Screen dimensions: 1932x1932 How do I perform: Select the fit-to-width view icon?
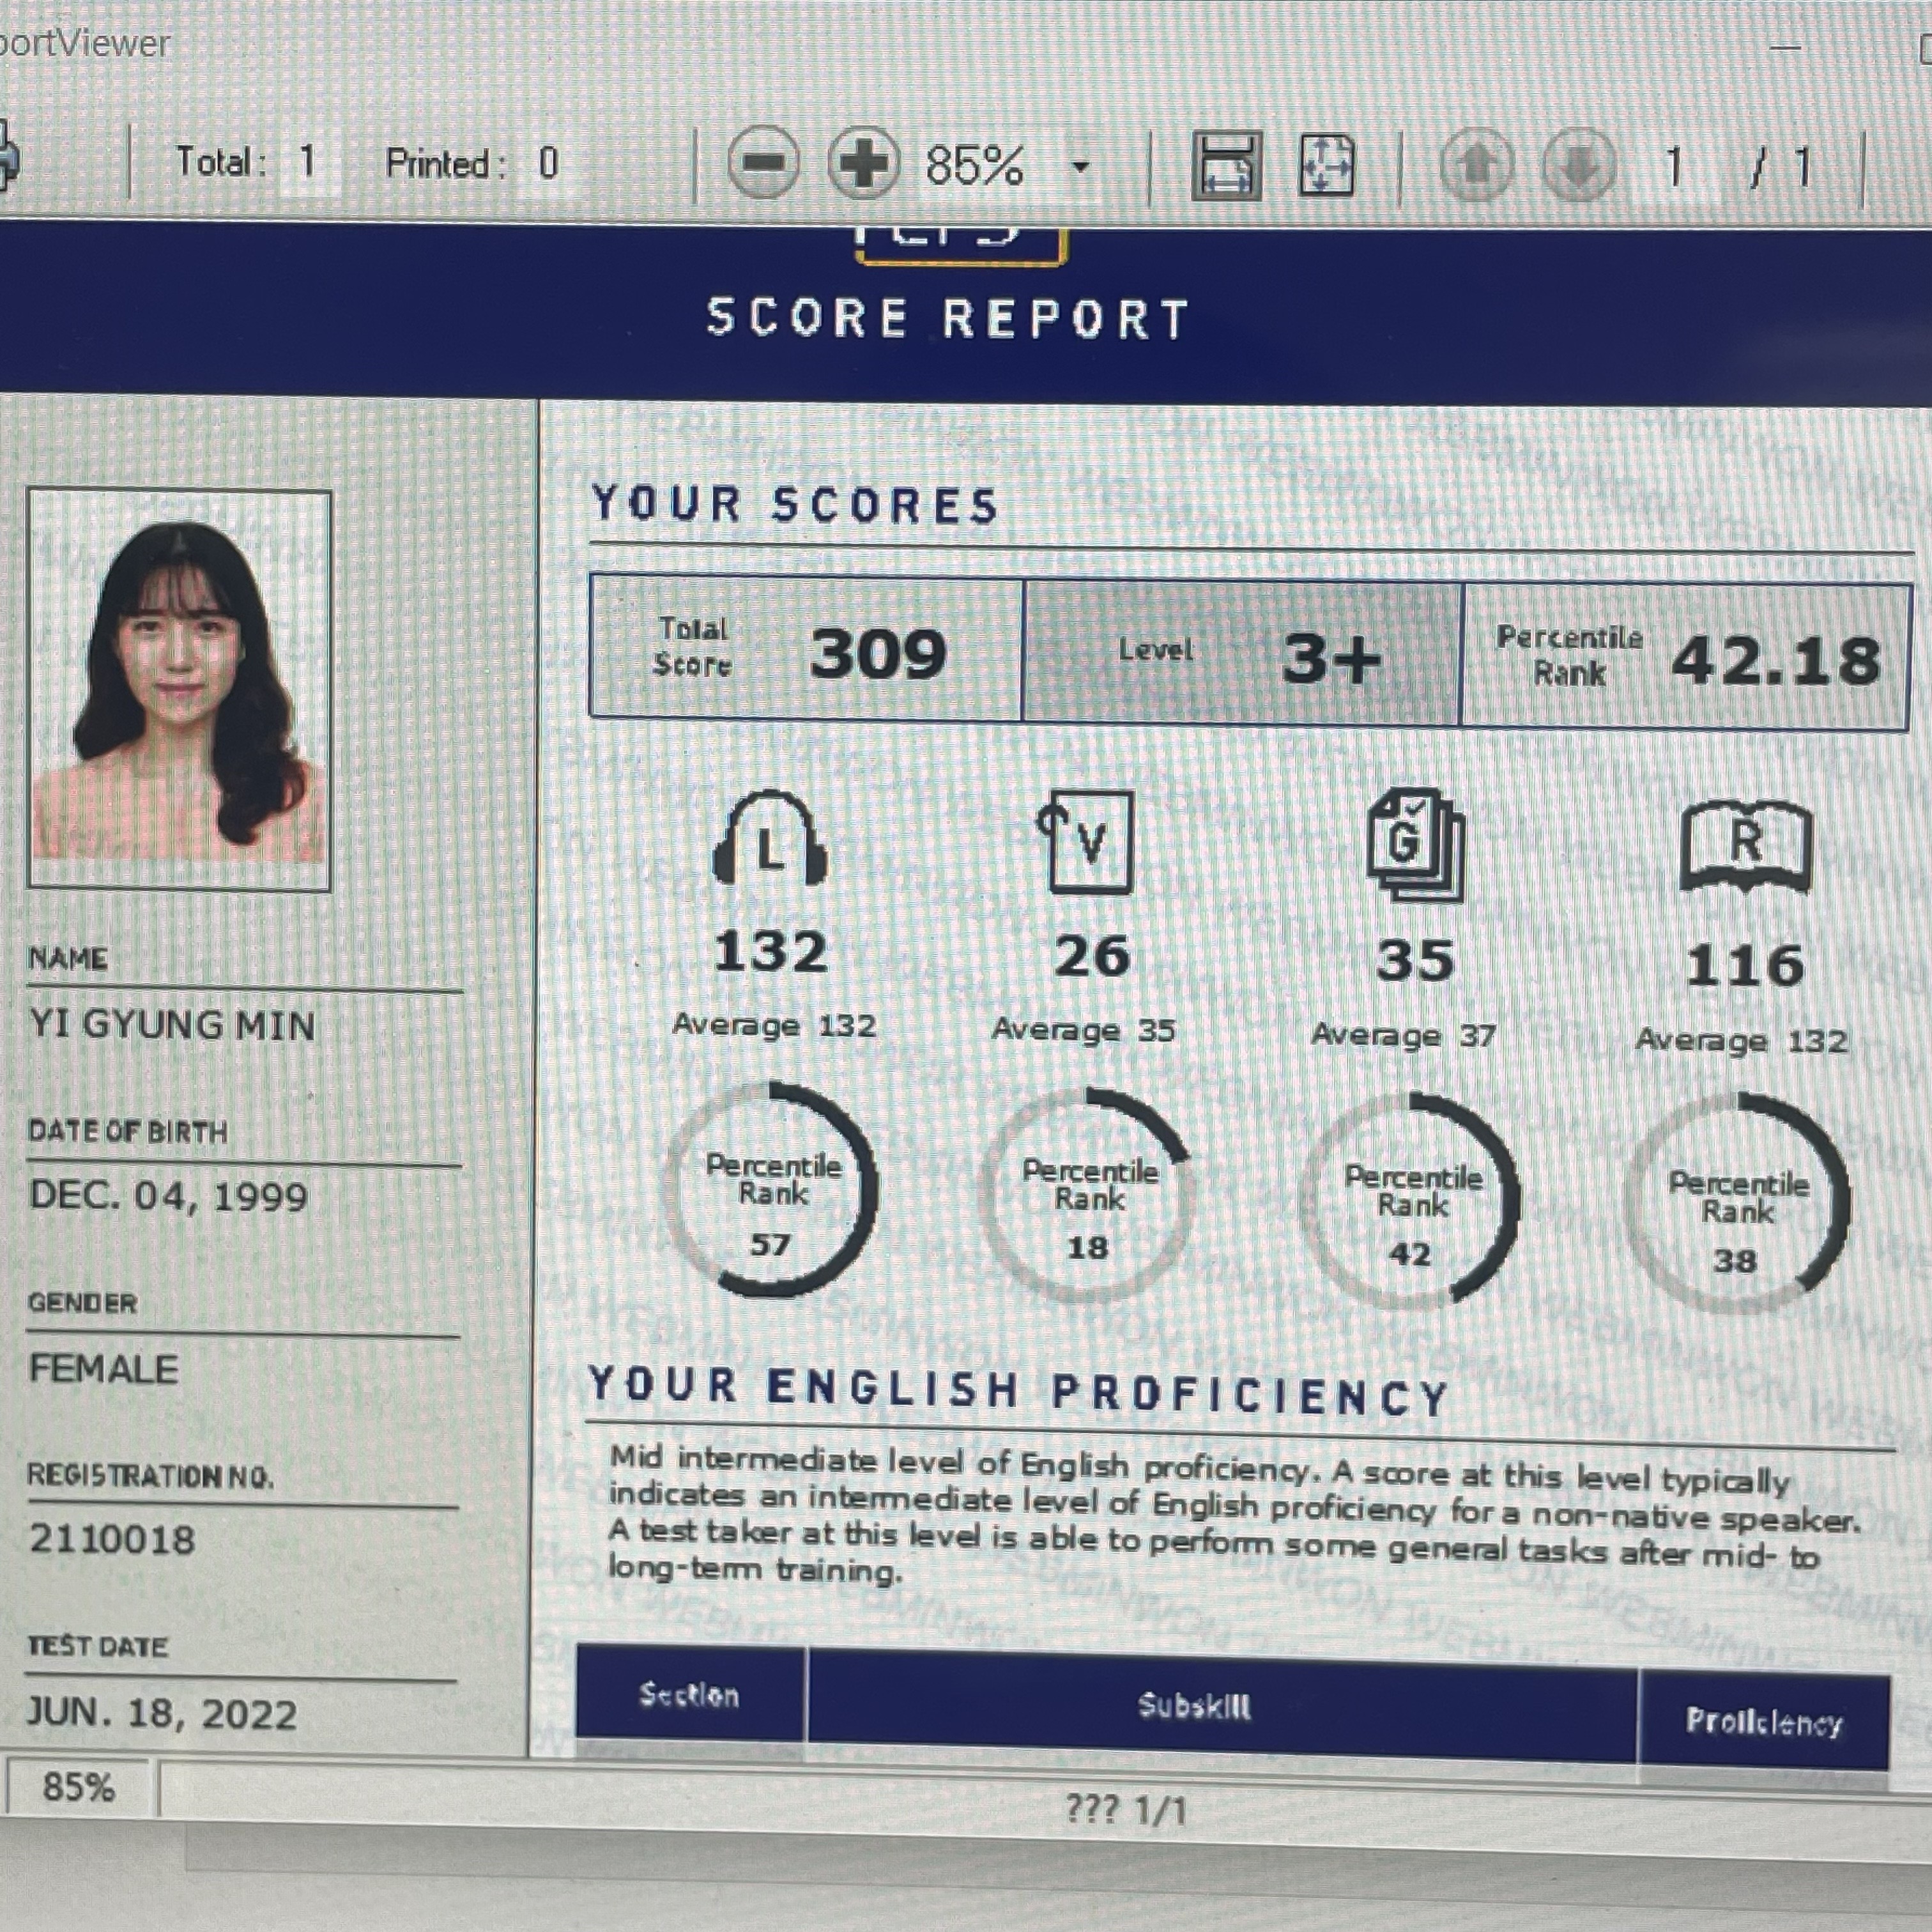click(1226, 165)
